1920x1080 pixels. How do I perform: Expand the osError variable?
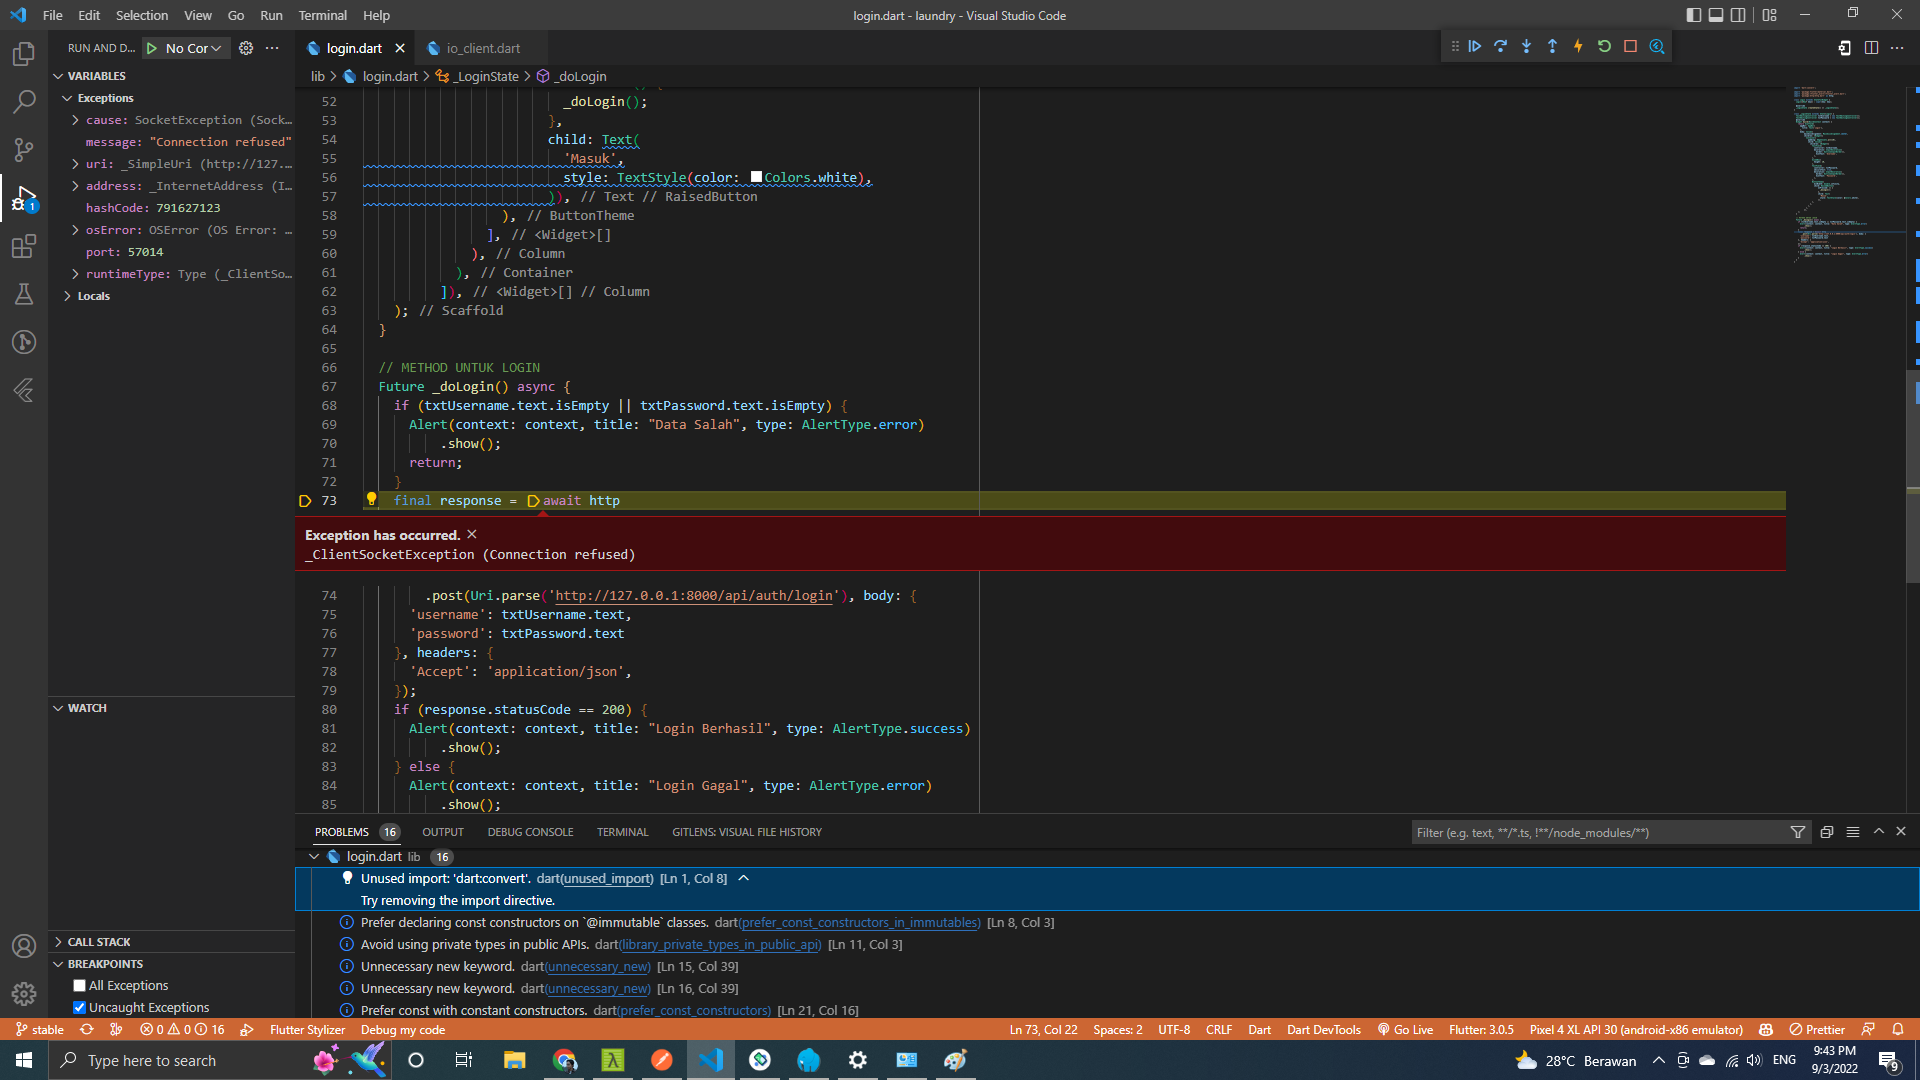[75, 230]
